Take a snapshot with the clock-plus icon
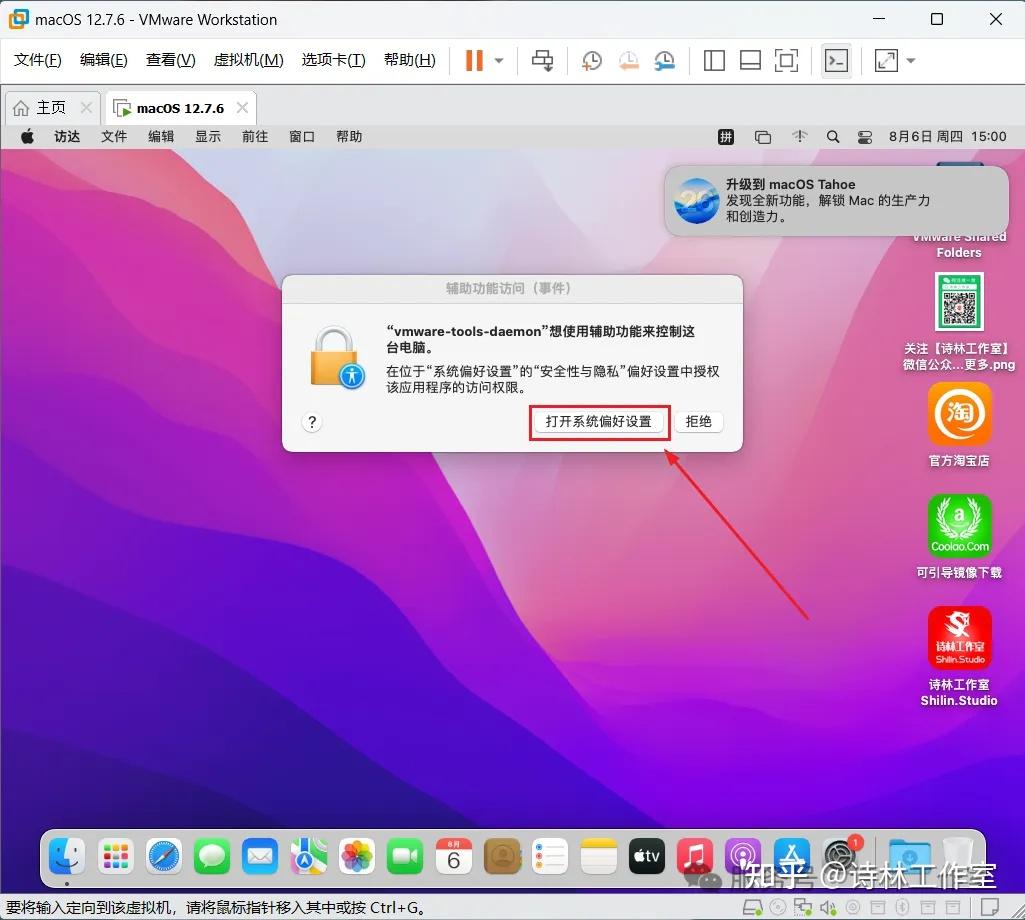1025x920 pixels. click(x=592, y=61)
